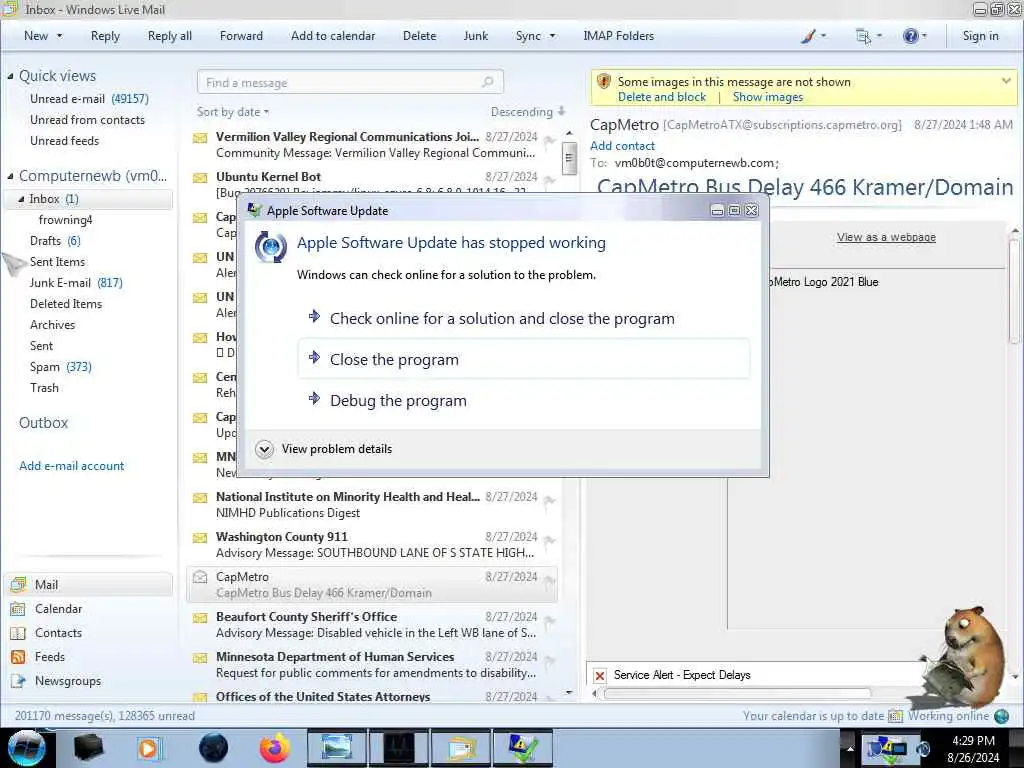Screen dimensions: 1024x768
Task: Collapse the image warning bar chevron
Action: [1006, 81]
